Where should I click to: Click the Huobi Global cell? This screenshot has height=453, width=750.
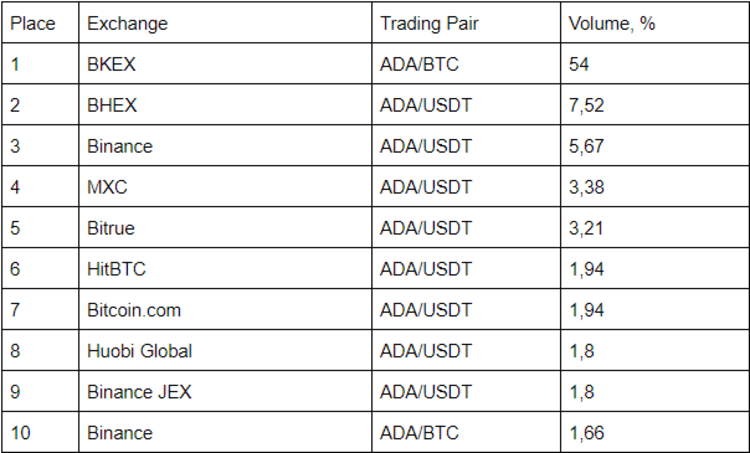point(139,351)
